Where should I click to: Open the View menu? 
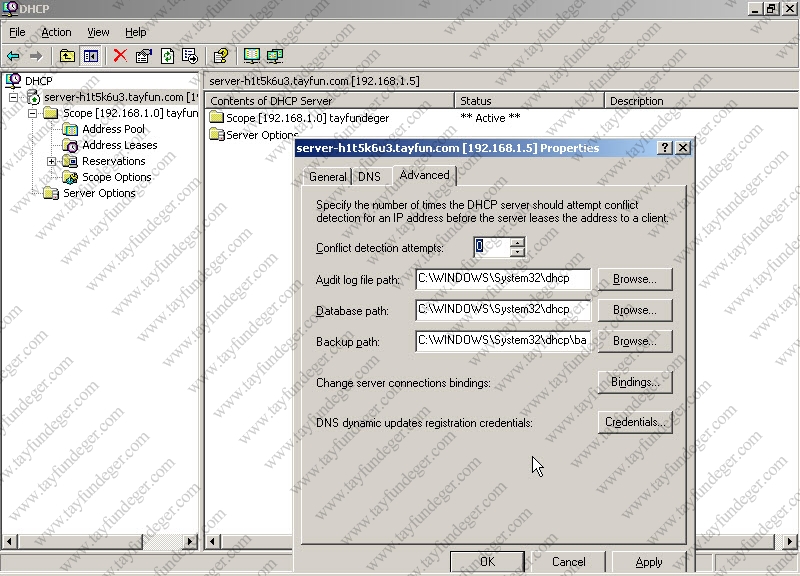(98, 32)
